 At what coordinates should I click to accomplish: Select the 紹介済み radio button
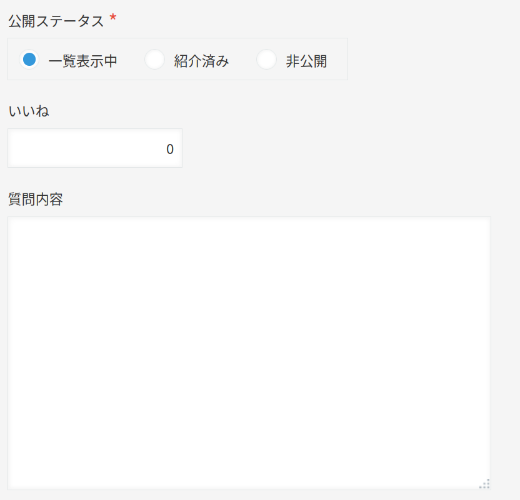[154, 60]
